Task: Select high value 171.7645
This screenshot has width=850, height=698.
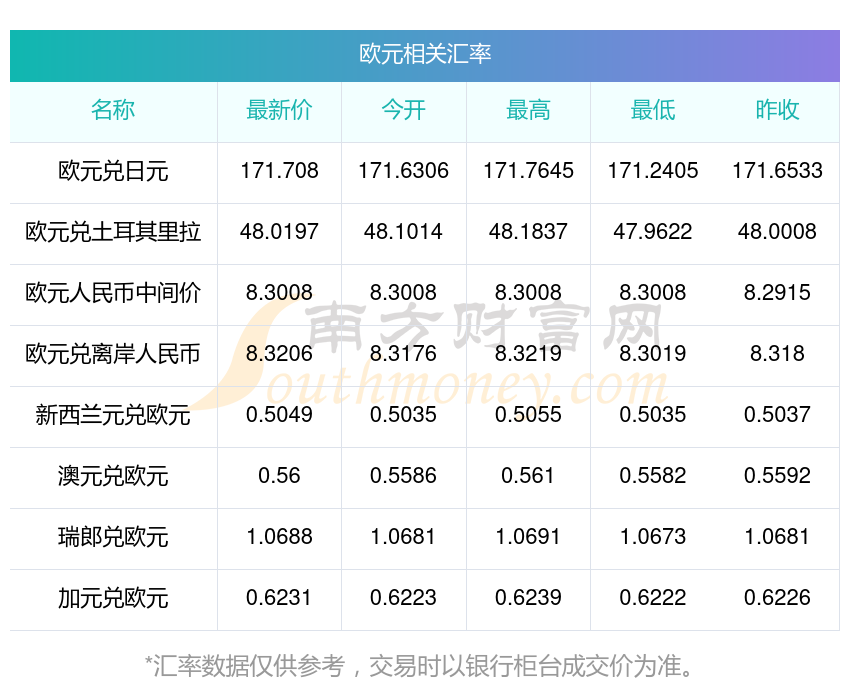Action: (528, 171)
